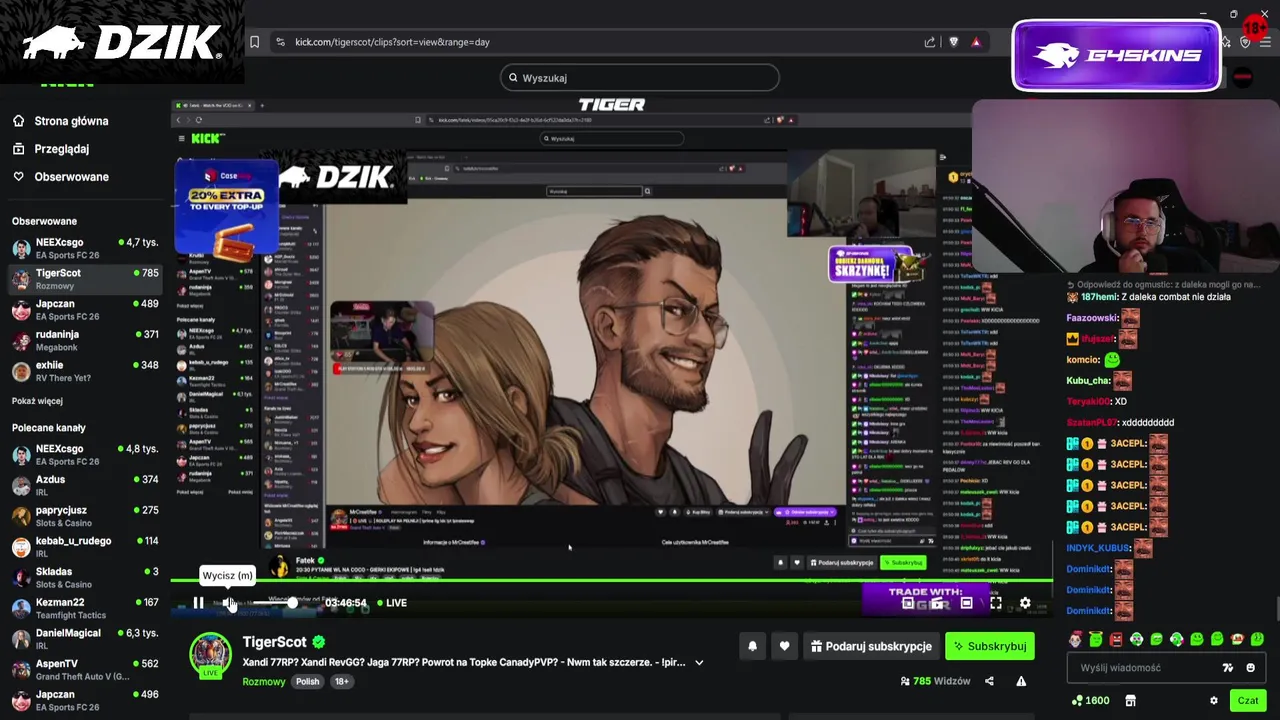Open Brave Shields lion icon

[954, 42]
